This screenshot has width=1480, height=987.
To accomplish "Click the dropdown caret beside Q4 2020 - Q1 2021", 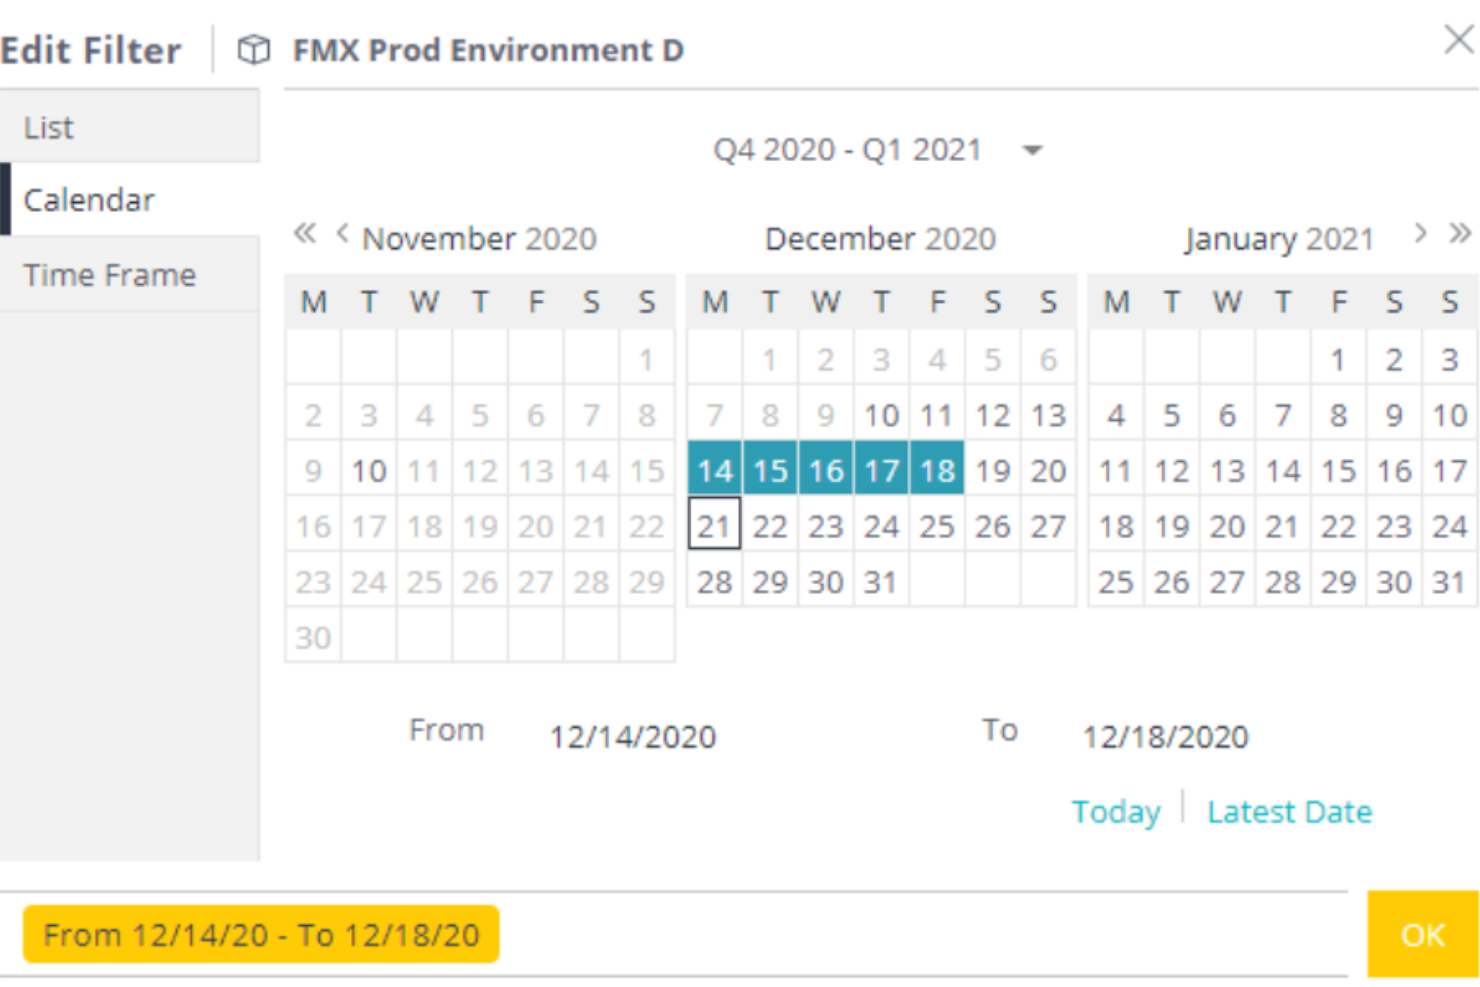I will pos(1032,150).
